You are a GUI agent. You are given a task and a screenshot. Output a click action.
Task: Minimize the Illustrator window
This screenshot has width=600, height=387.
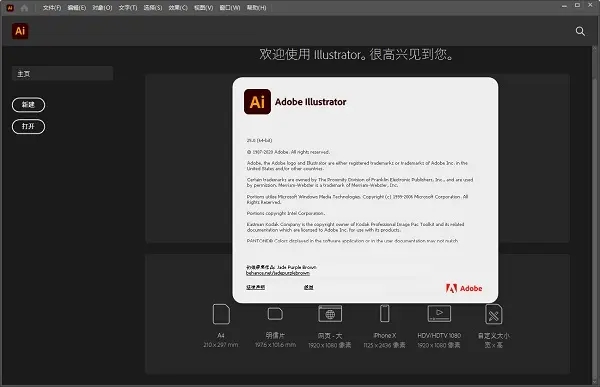(x=564, y=6)
